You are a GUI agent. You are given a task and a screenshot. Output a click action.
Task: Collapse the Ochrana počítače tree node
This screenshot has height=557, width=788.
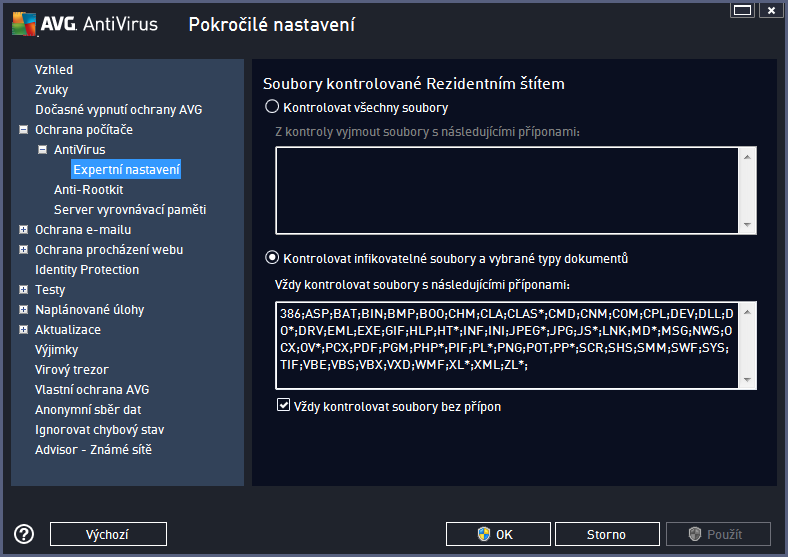tap(23, 130)
